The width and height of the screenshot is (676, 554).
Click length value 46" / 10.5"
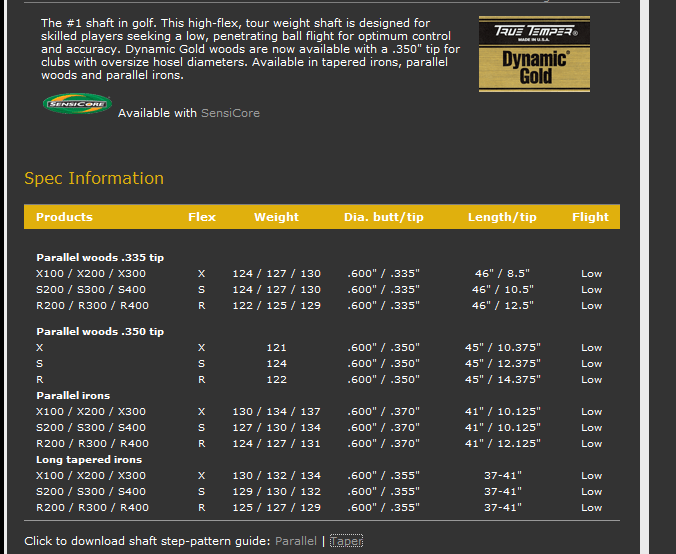[x=502, y=290]
